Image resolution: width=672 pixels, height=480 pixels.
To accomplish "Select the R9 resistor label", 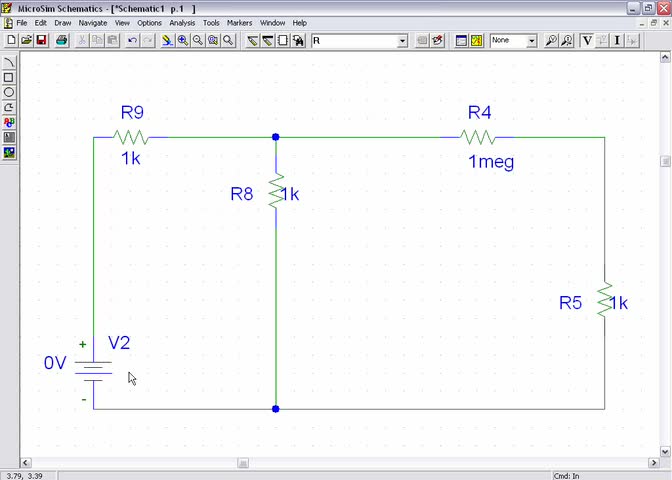I will click(132, 112).
